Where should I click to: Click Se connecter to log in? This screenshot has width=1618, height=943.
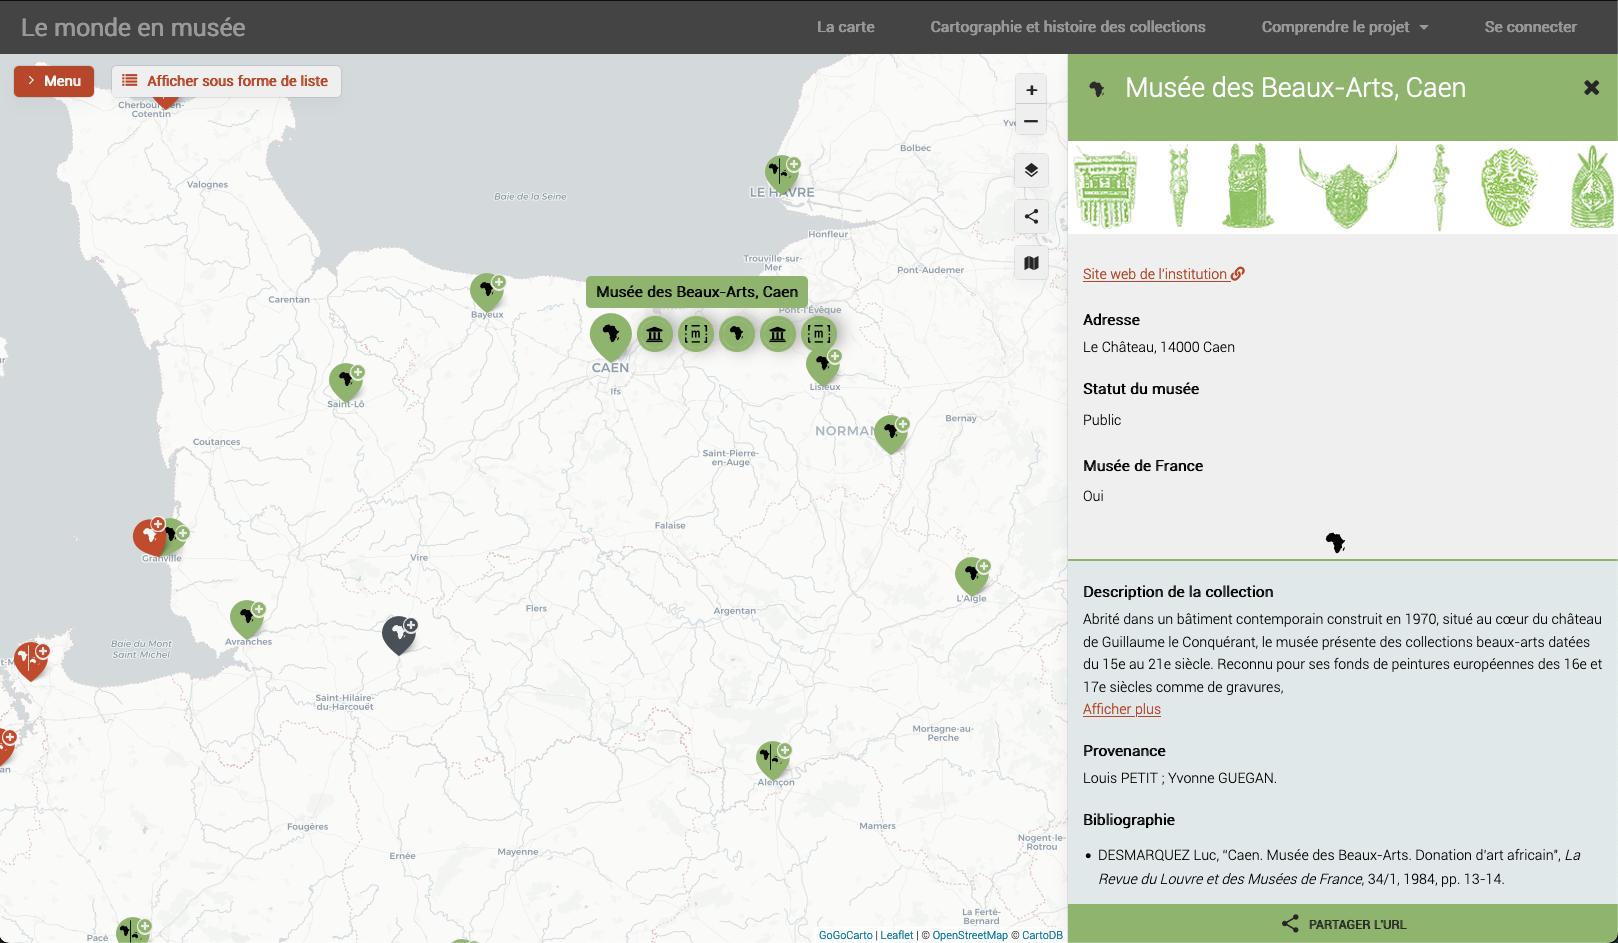click(1530, 27)
